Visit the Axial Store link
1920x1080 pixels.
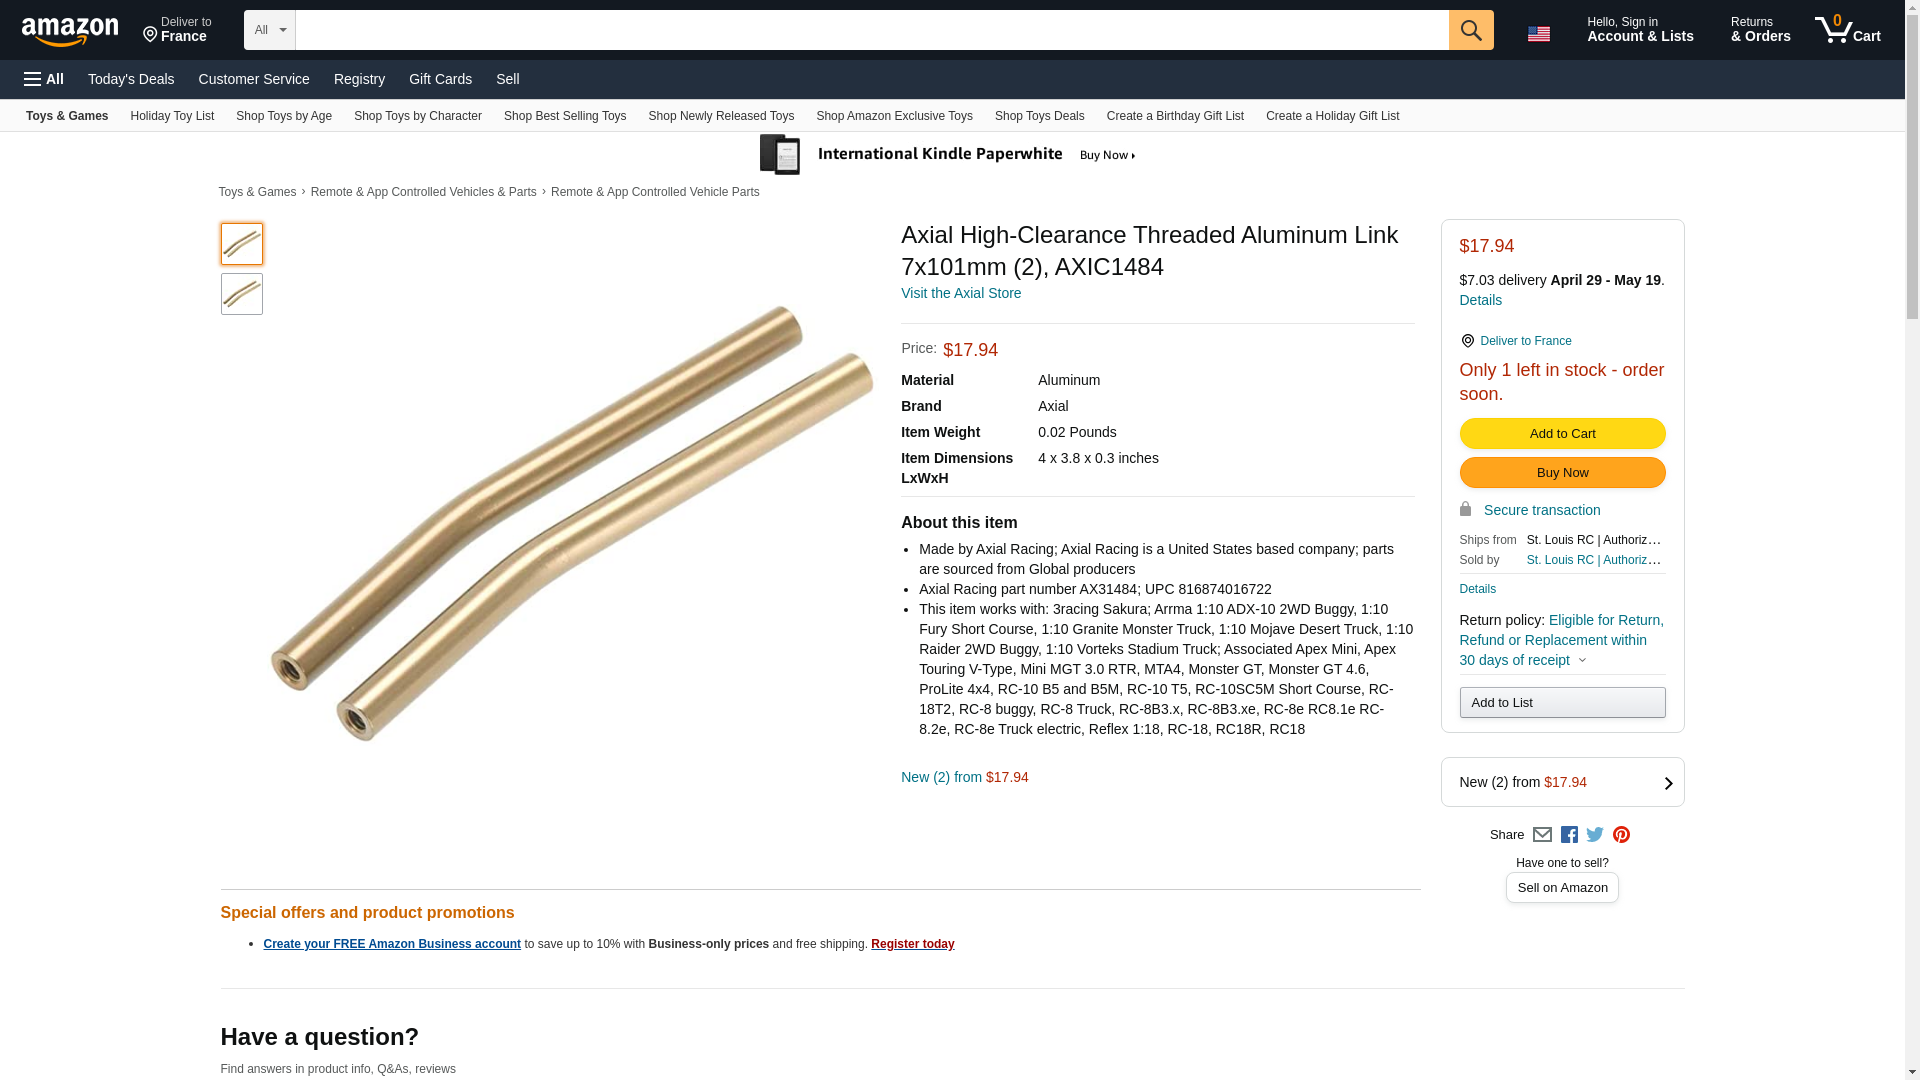960,293
